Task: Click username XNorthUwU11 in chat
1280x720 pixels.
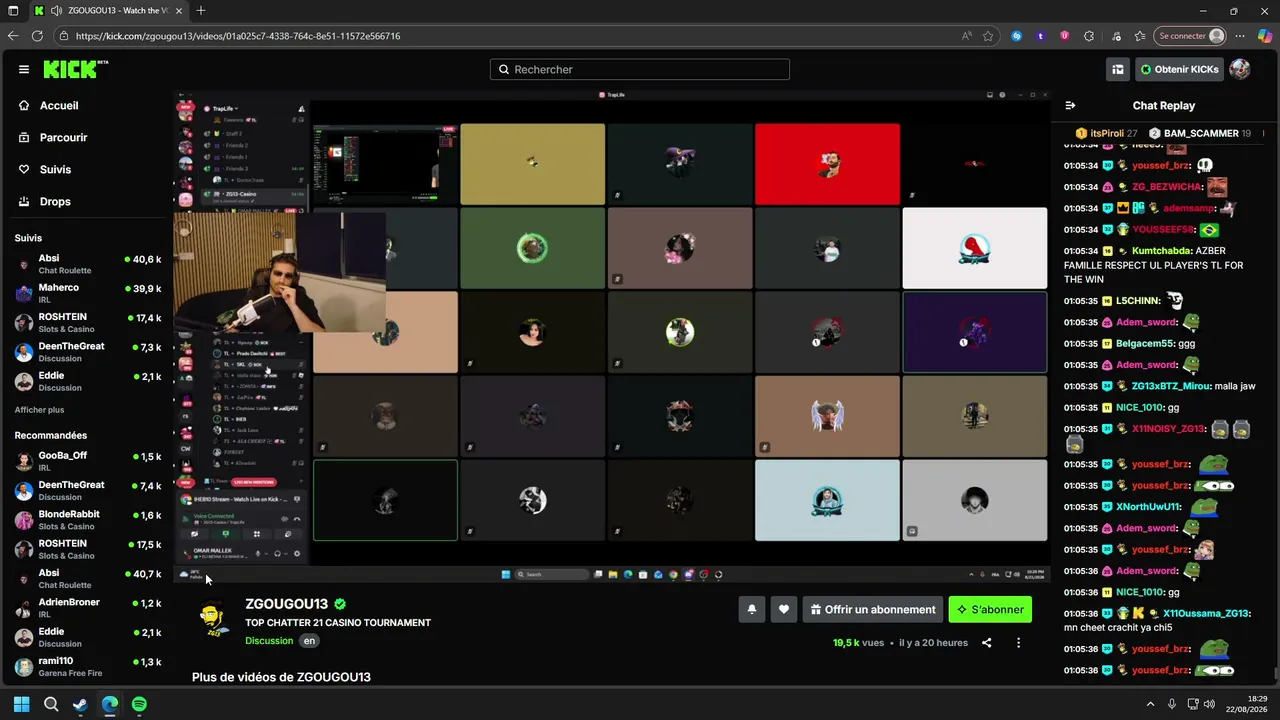Action: coord(1149,507)
